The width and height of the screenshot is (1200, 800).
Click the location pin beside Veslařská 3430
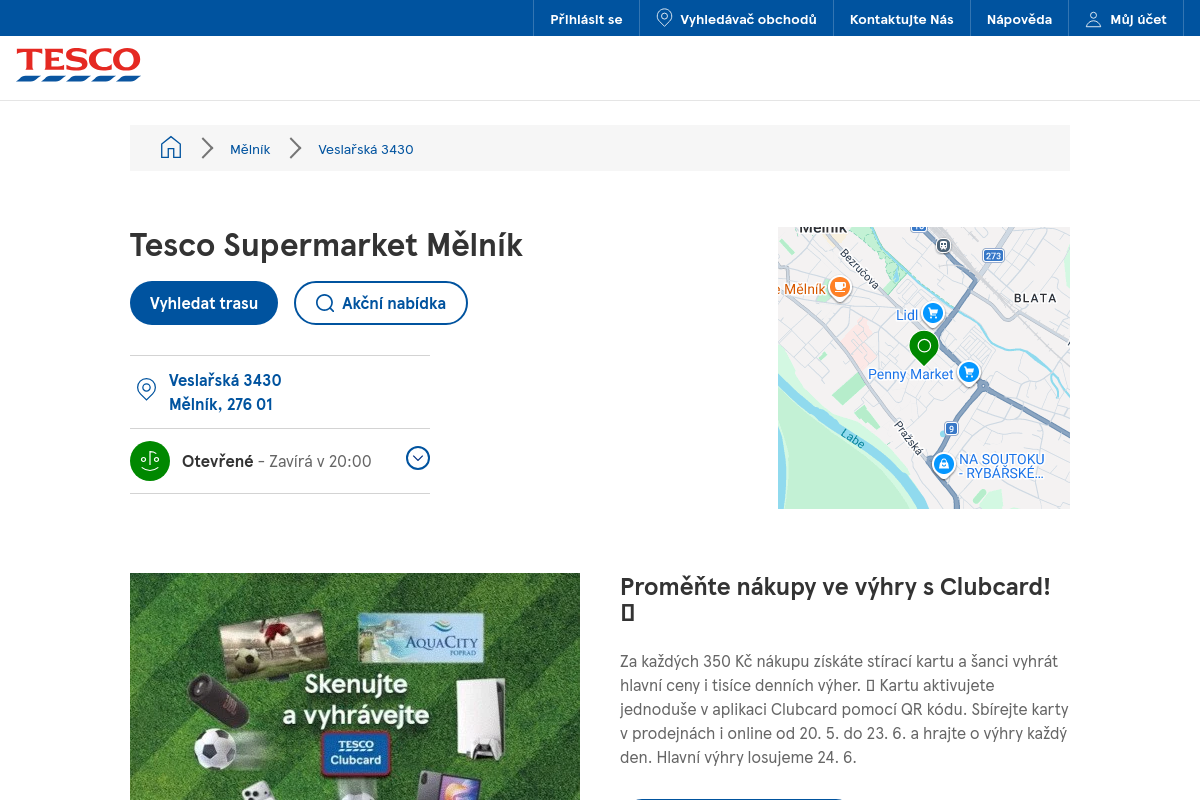146,389
